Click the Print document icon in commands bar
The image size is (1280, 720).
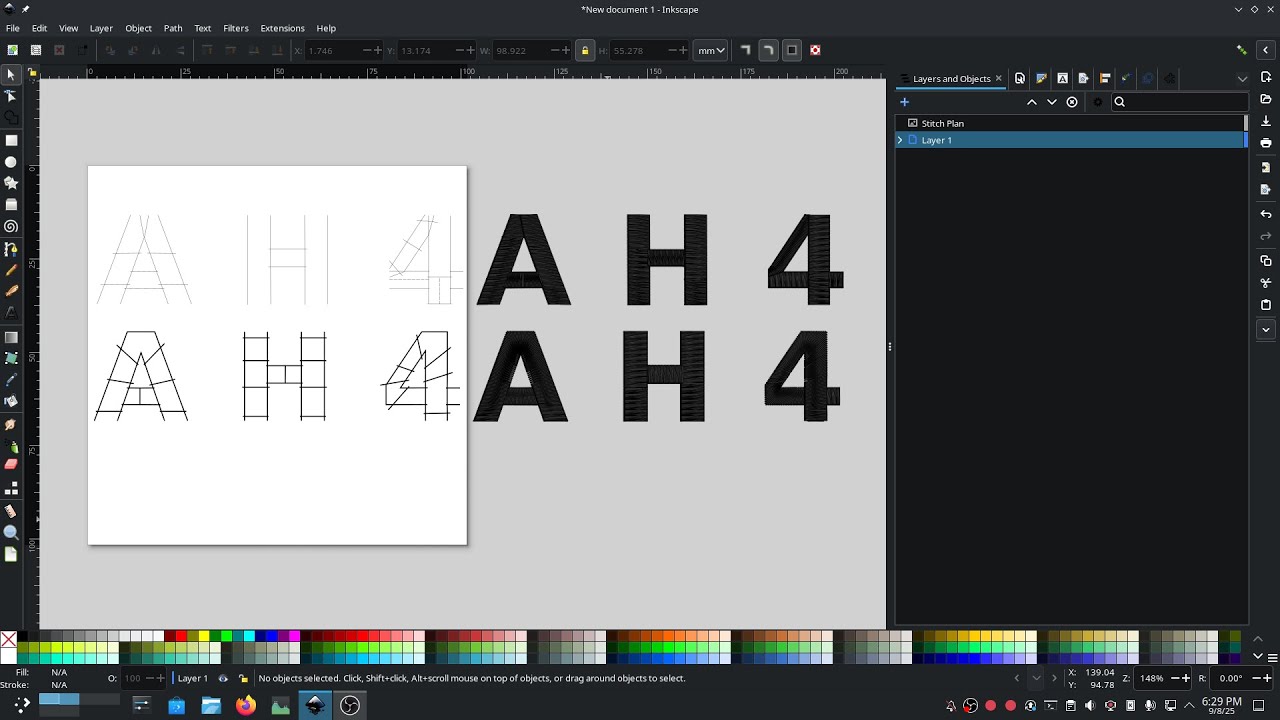(x=1266, y=143)
